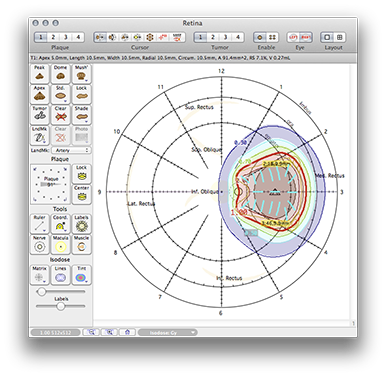Viewport: 386px width, 377px height.
Task: Switch to the LEFT eye
Action: point(293,37)
